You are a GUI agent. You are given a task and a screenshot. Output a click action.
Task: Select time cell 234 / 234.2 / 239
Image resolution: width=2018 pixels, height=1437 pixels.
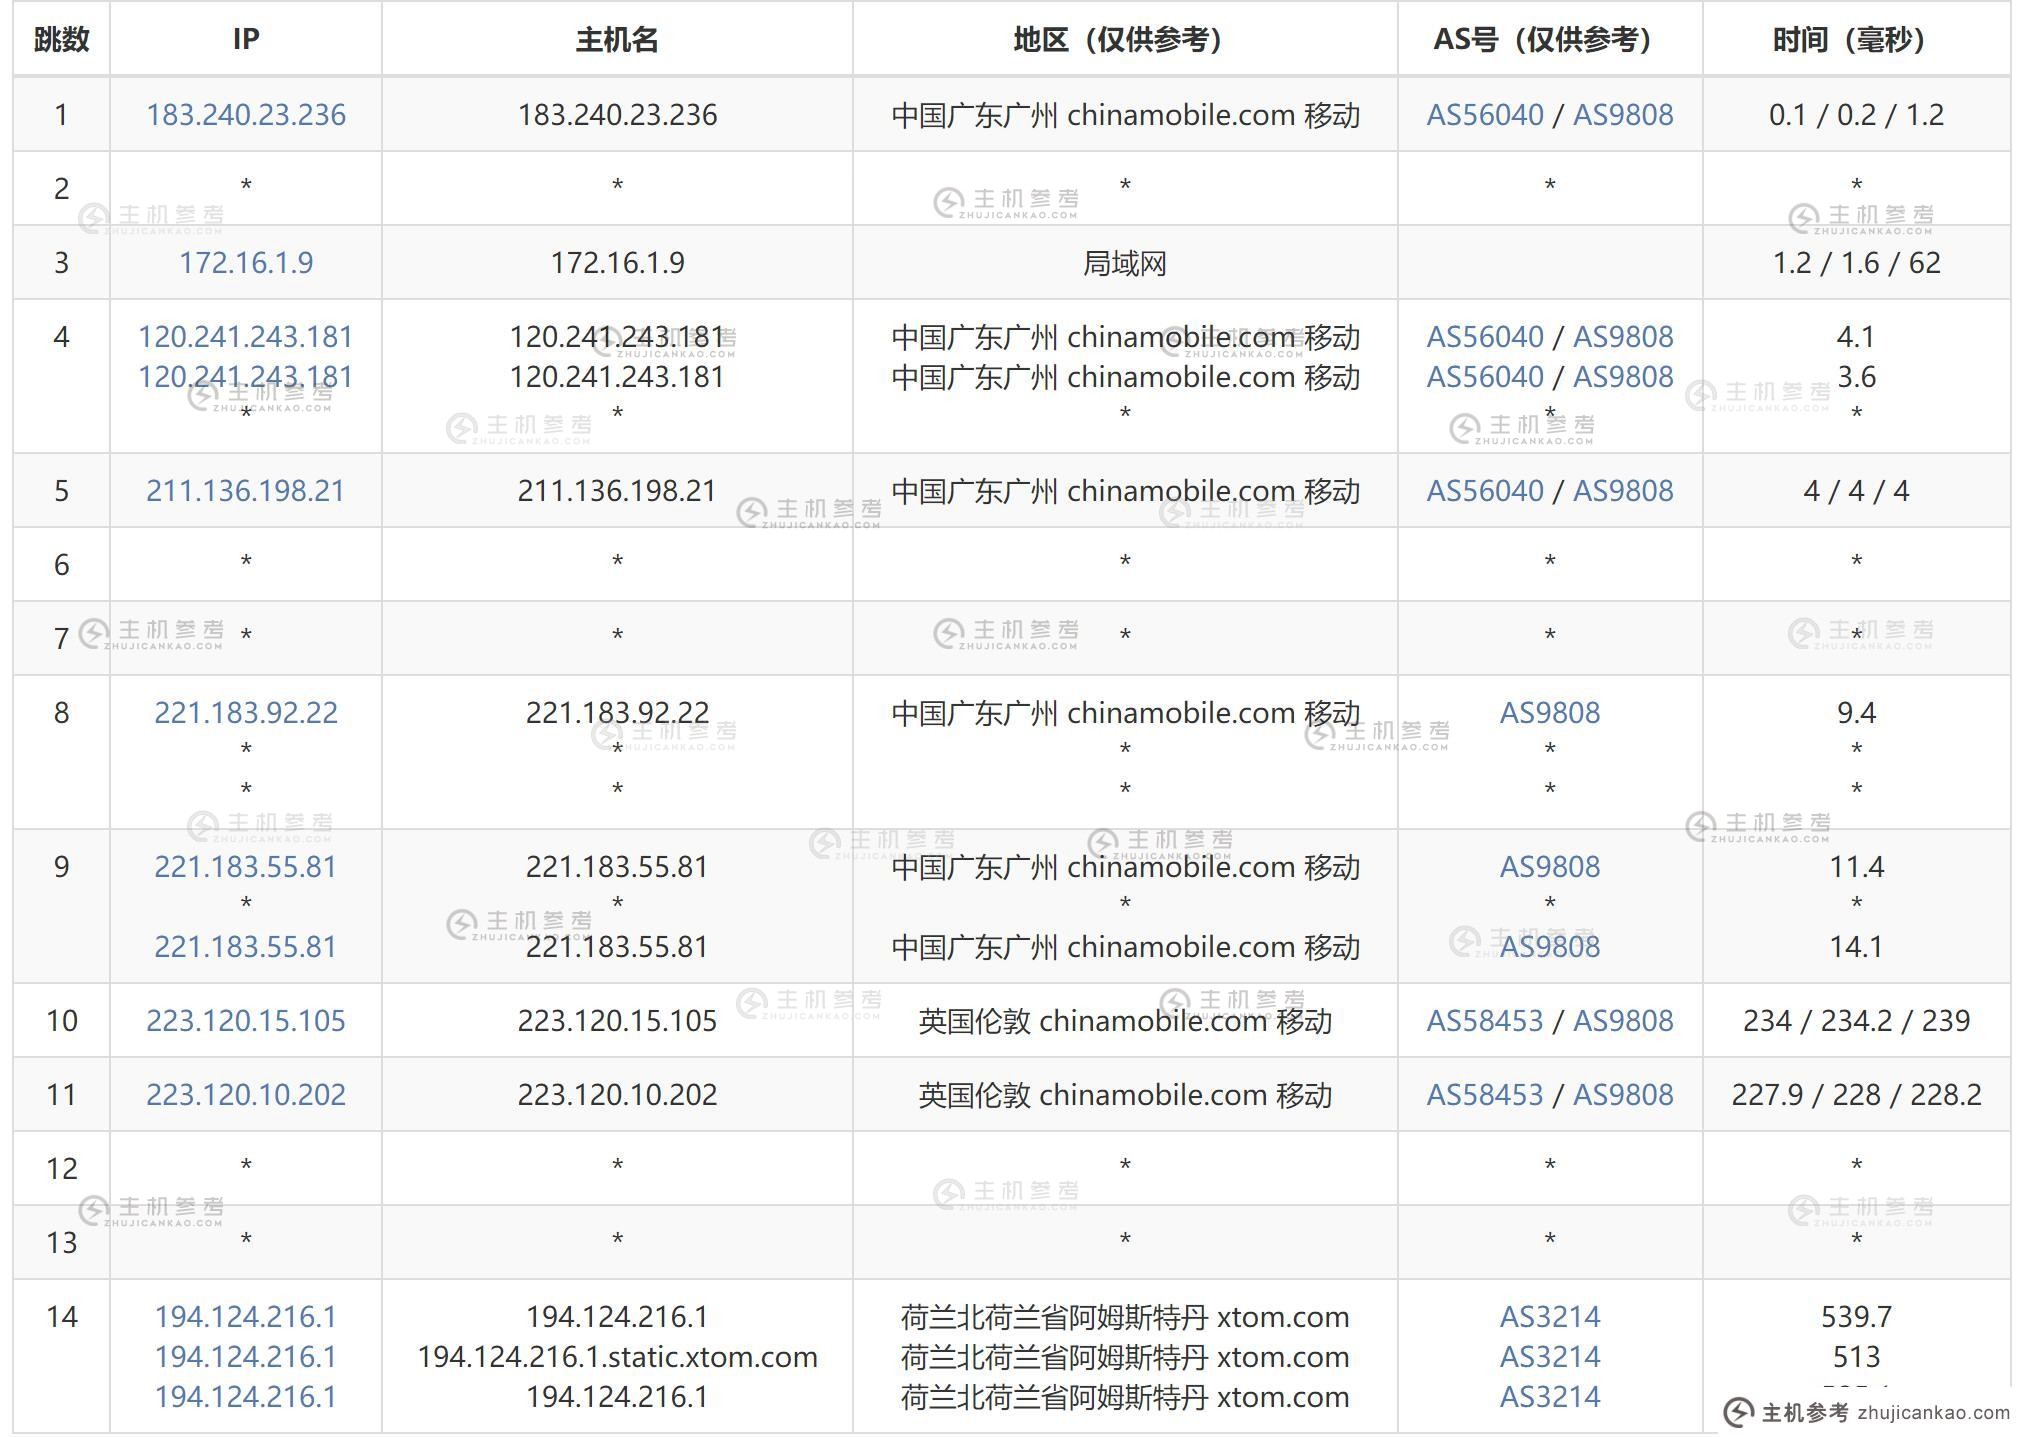[1857, 1021]
